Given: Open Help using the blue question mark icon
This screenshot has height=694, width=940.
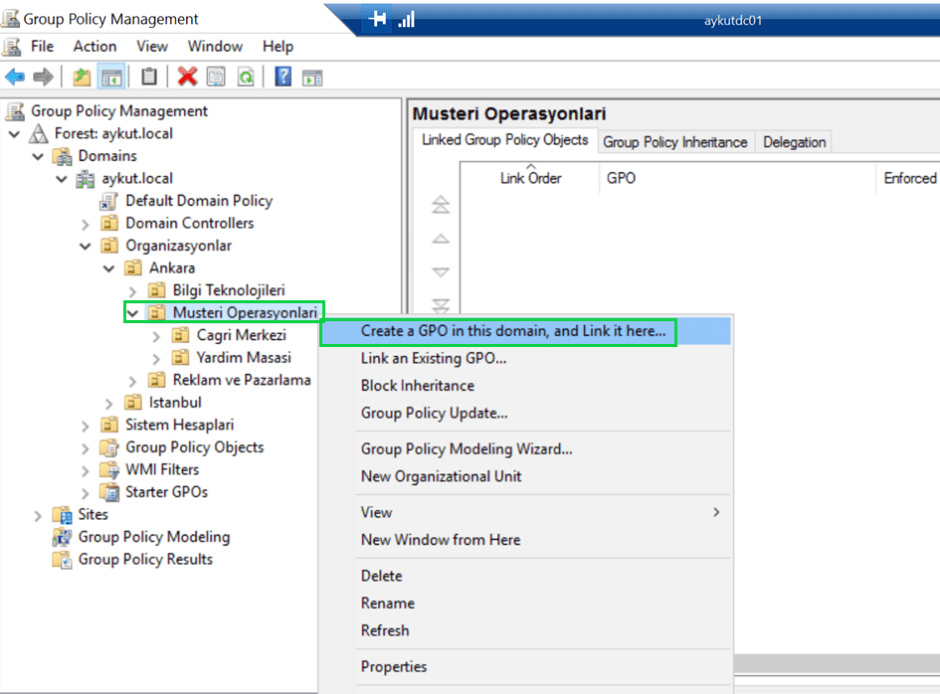Looking at the screenshot, I should click(284, 76).
